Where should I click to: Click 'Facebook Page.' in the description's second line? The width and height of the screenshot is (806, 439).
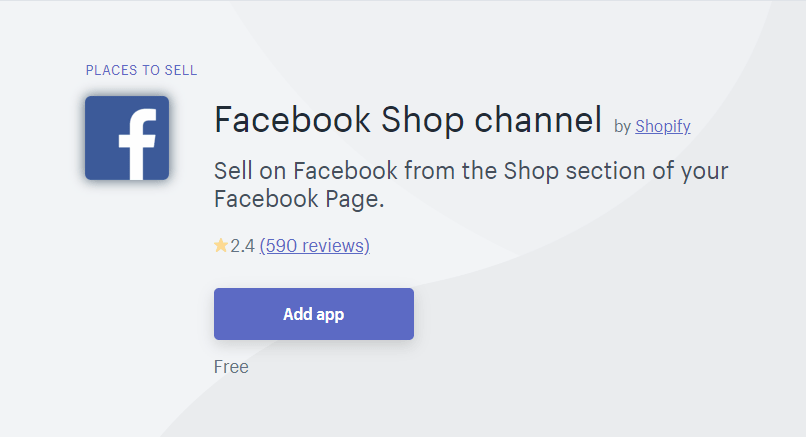click(299, 199)
